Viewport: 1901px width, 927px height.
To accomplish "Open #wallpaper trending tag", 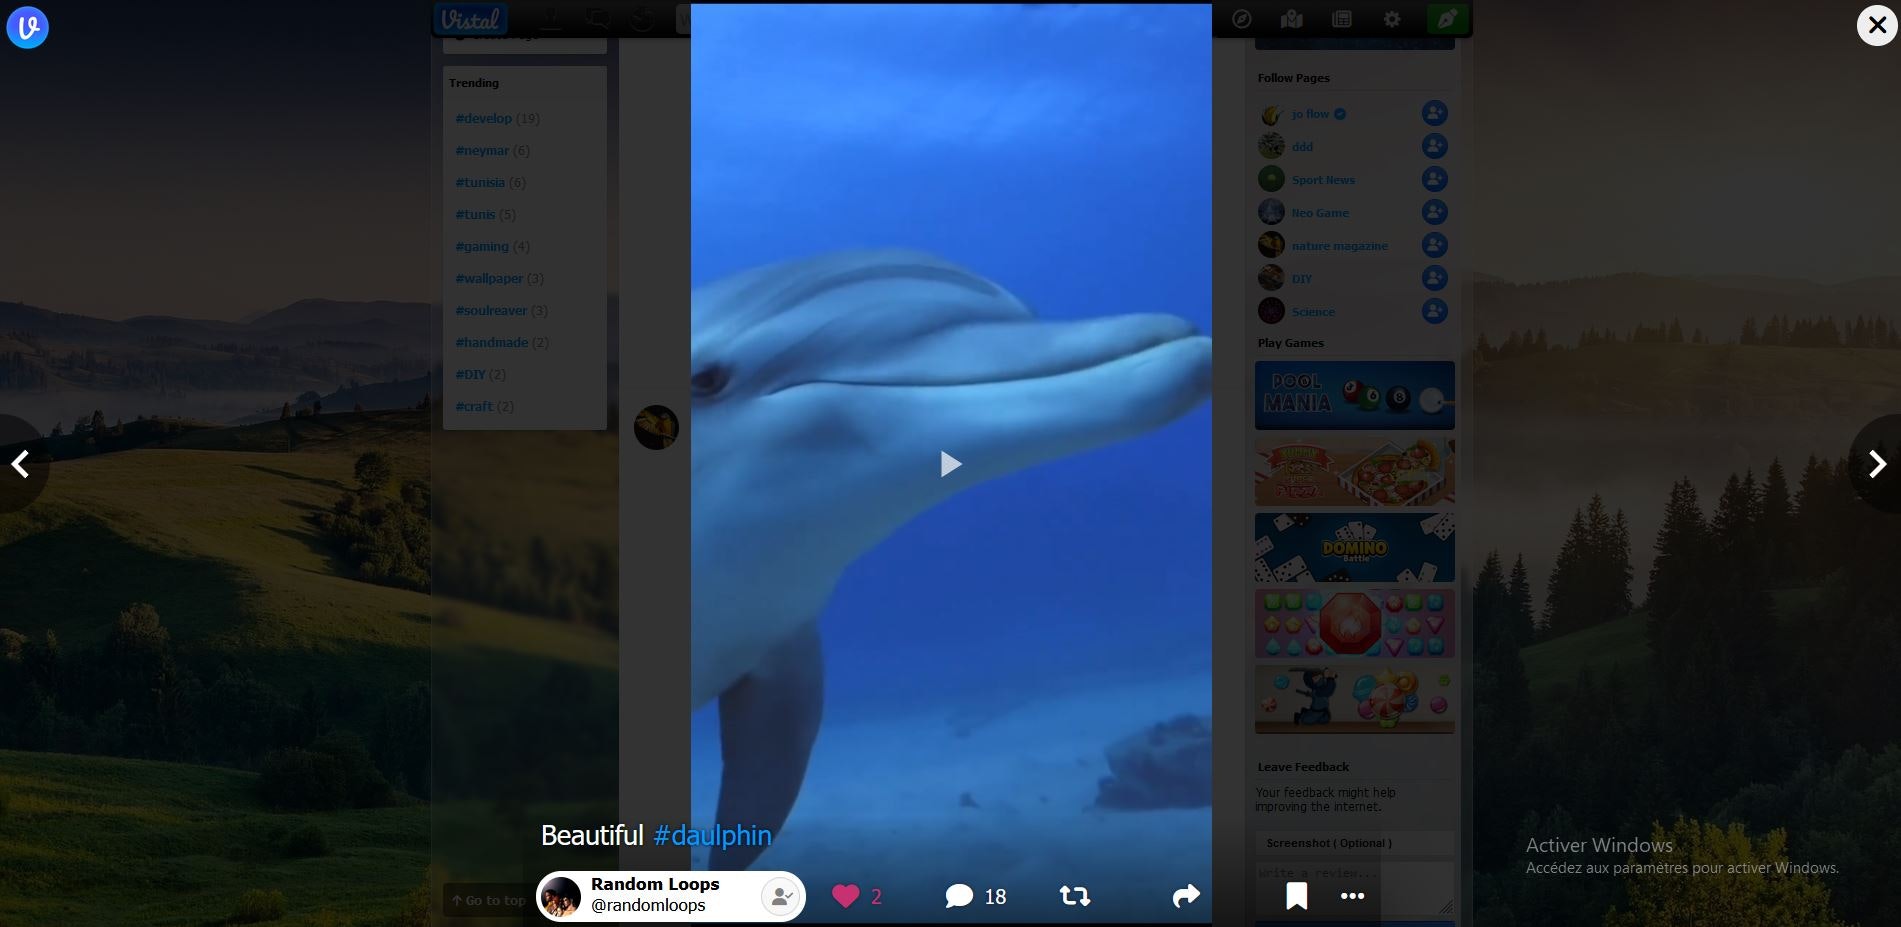I will click(489, 278).
